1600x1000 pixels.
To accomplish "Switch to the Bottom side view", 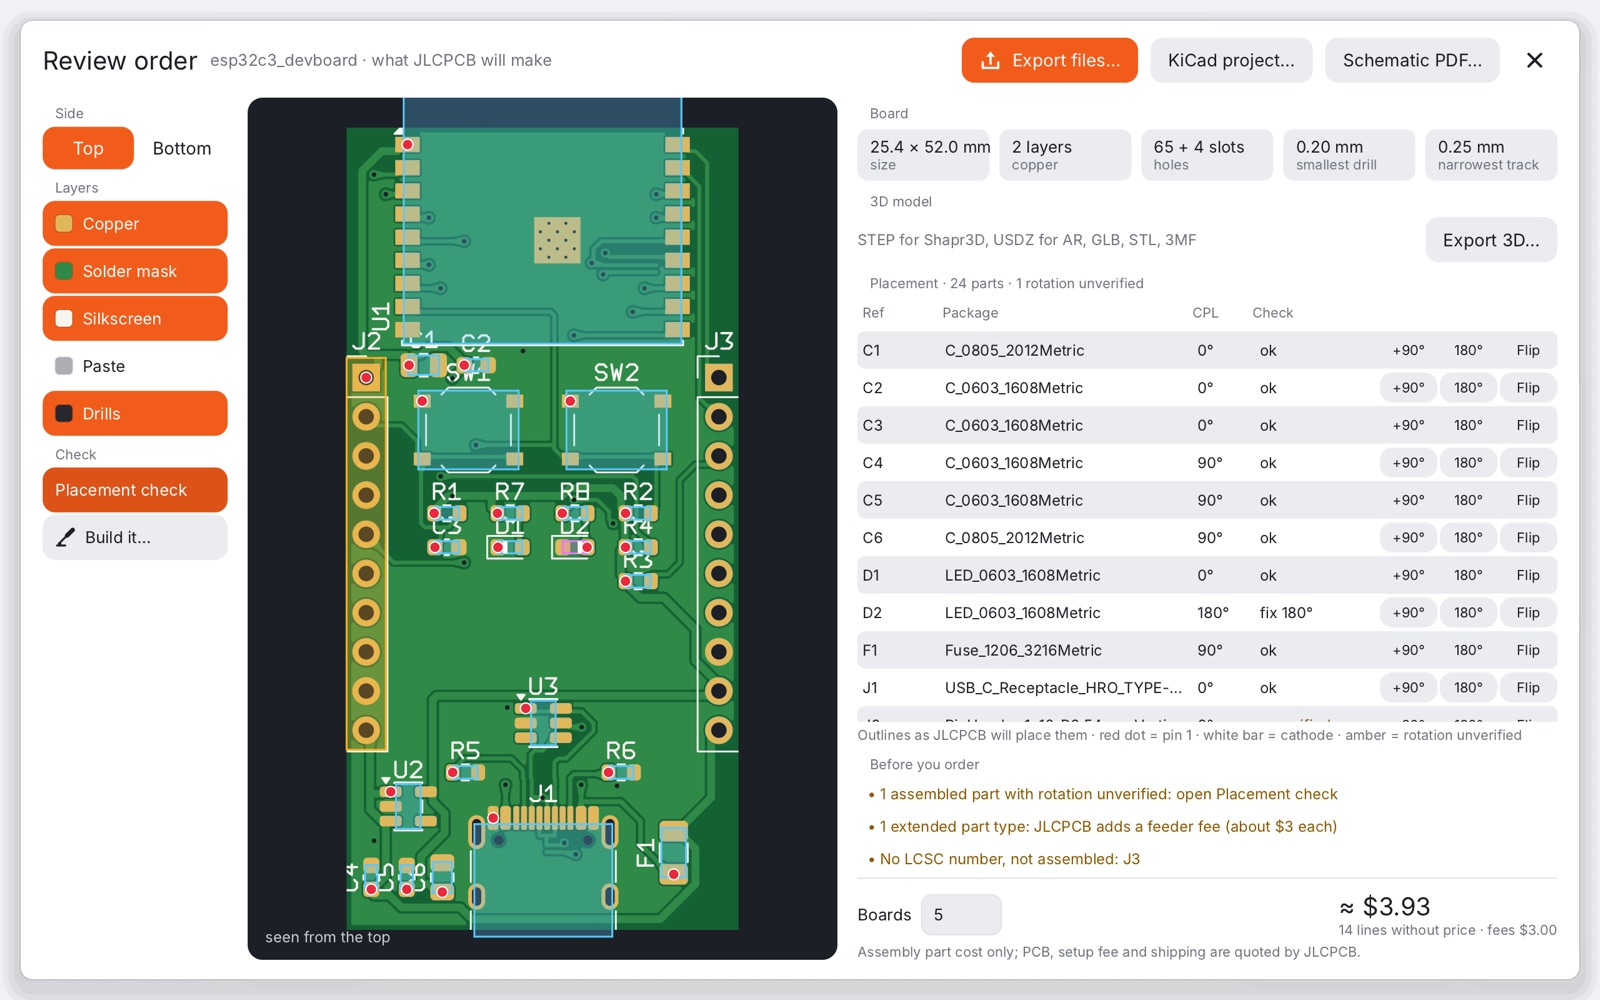I will click(x=182, y=148).
